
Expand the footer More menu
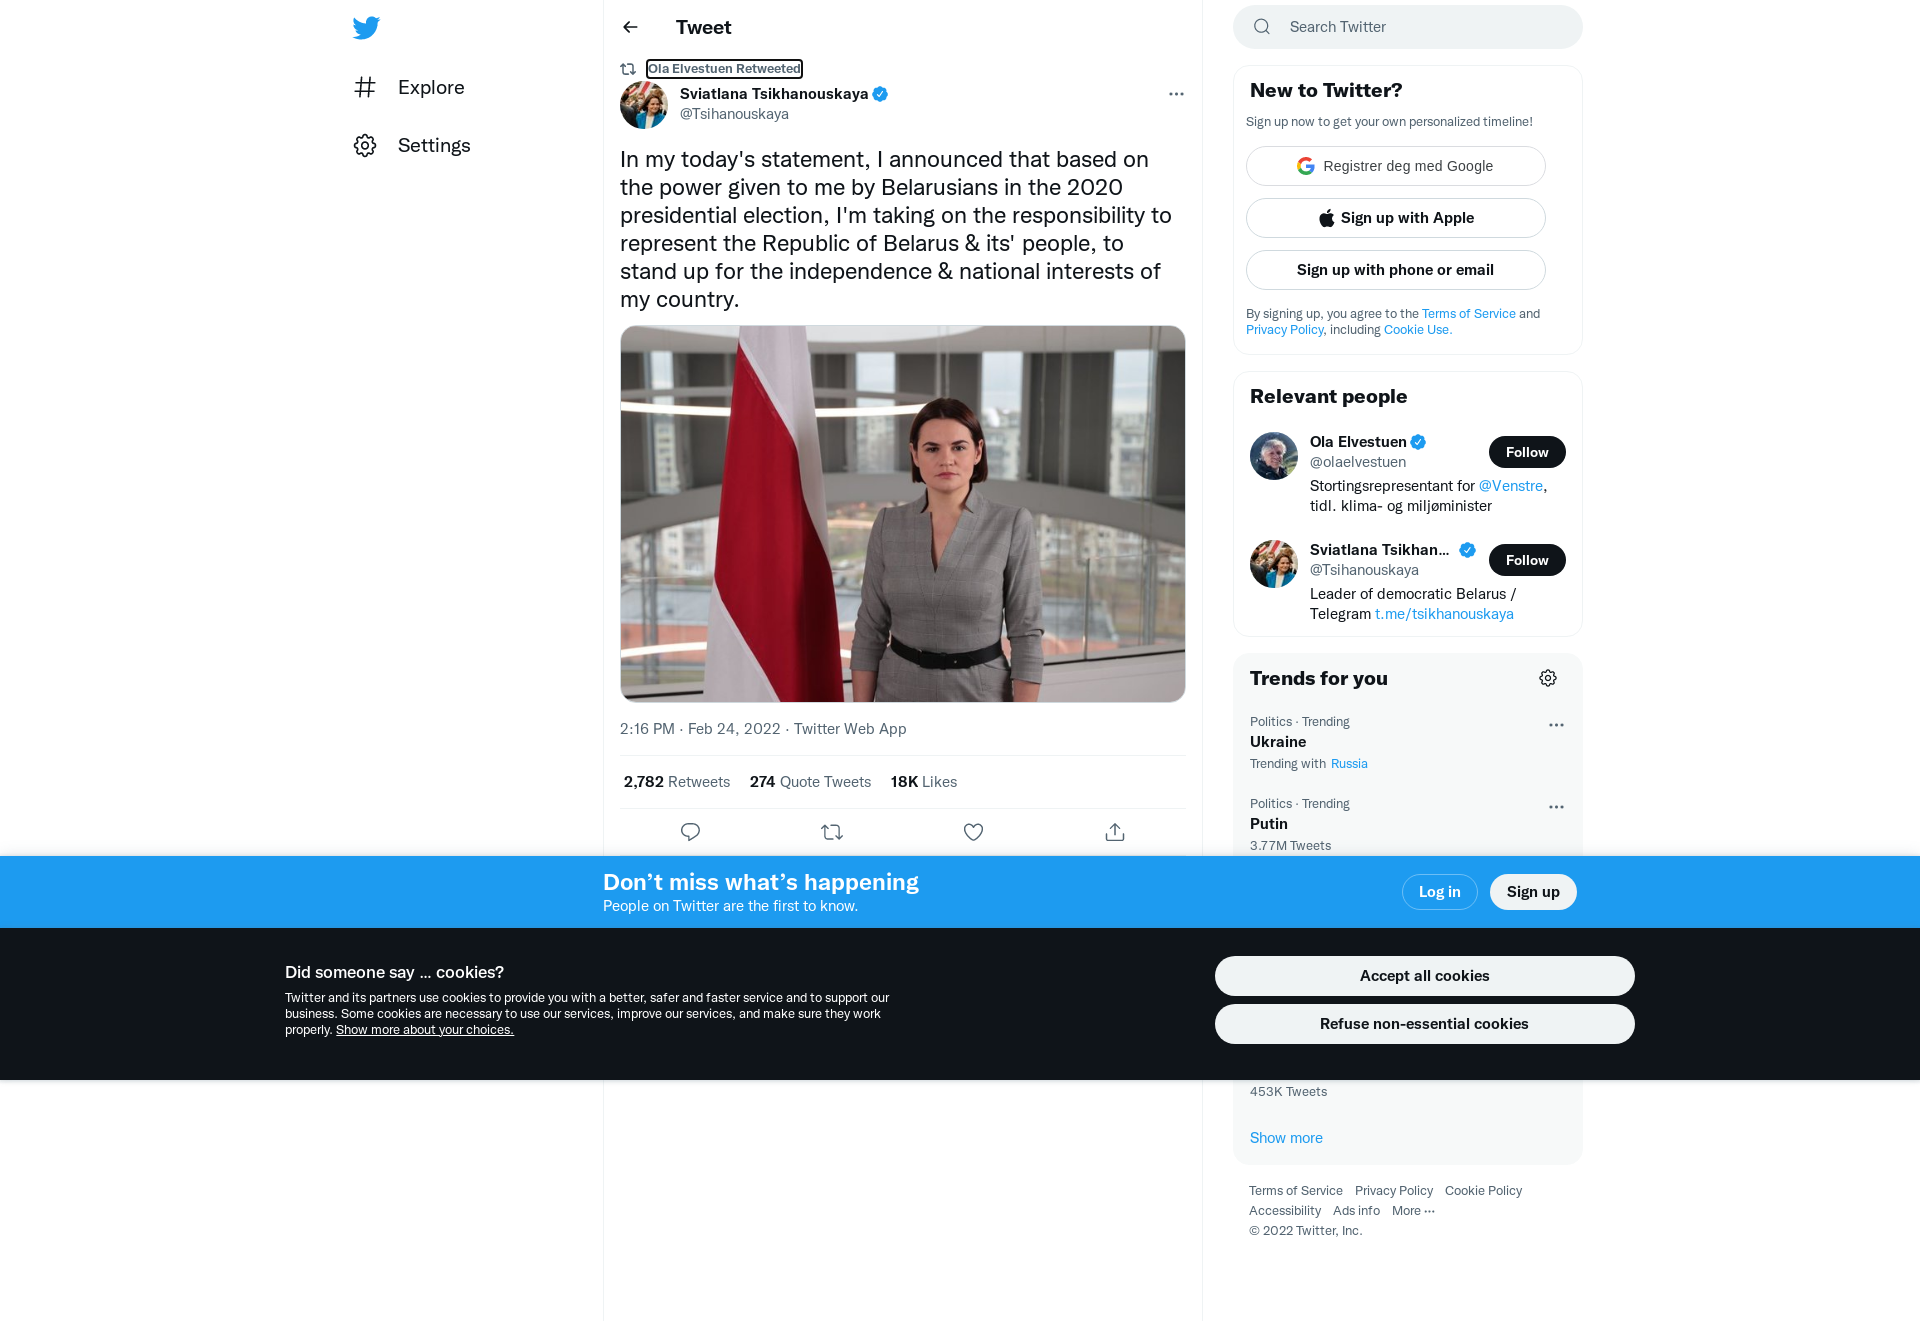(x=1413, y=1211)
